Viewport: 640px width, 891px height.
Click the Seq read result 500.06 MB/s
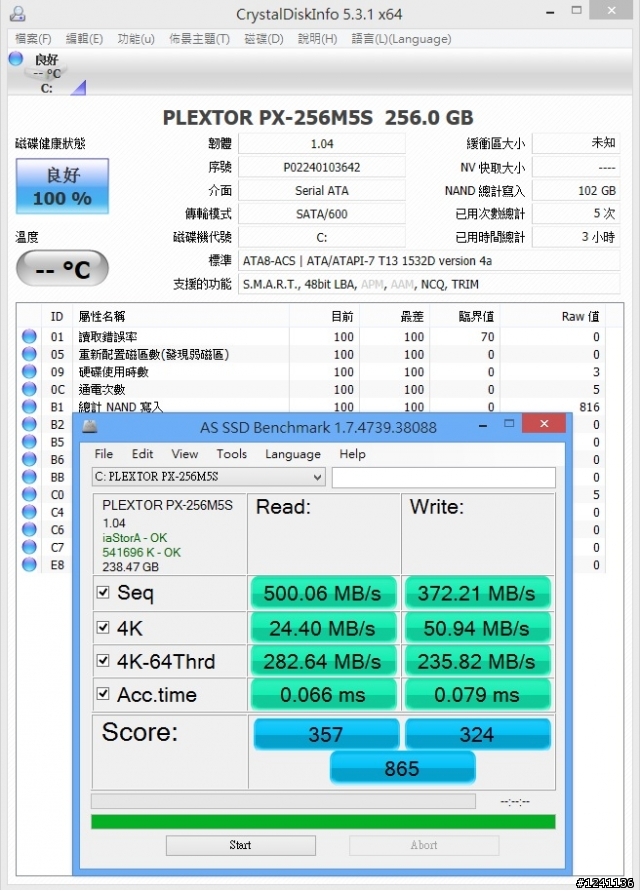click(x=323, y=593)
